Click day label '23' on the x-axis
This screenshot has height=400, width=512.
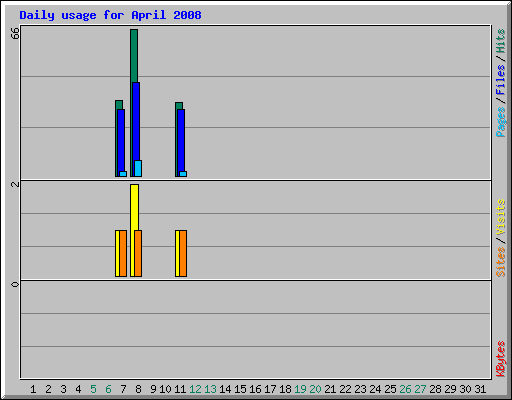[x=360, y=389]
